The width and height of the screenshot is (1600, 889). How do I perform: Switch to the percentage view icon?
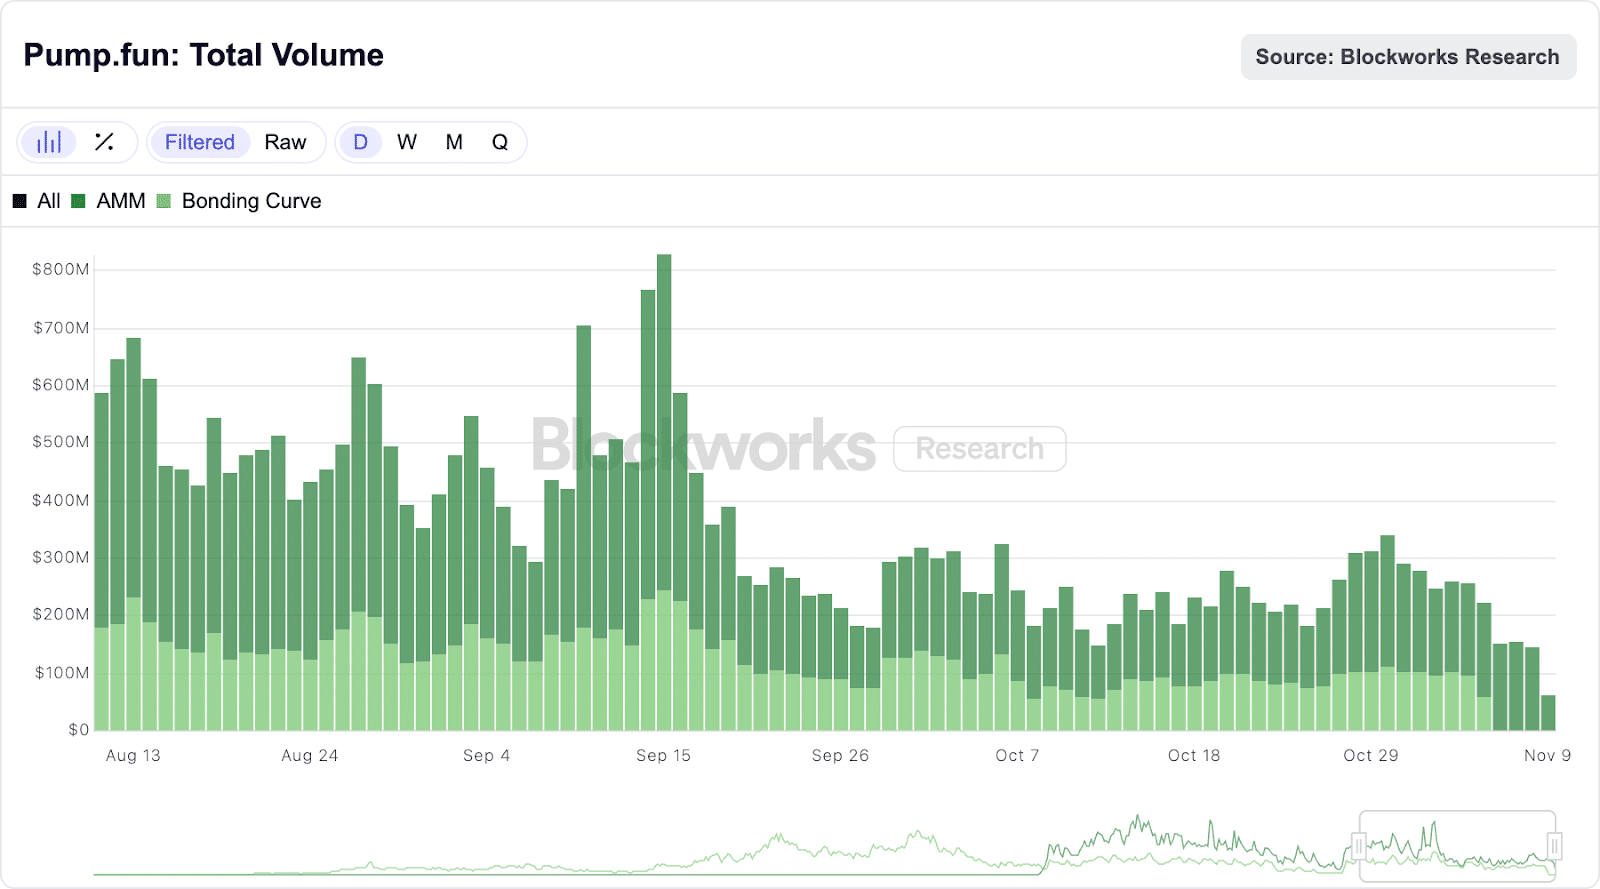point(104,142)
